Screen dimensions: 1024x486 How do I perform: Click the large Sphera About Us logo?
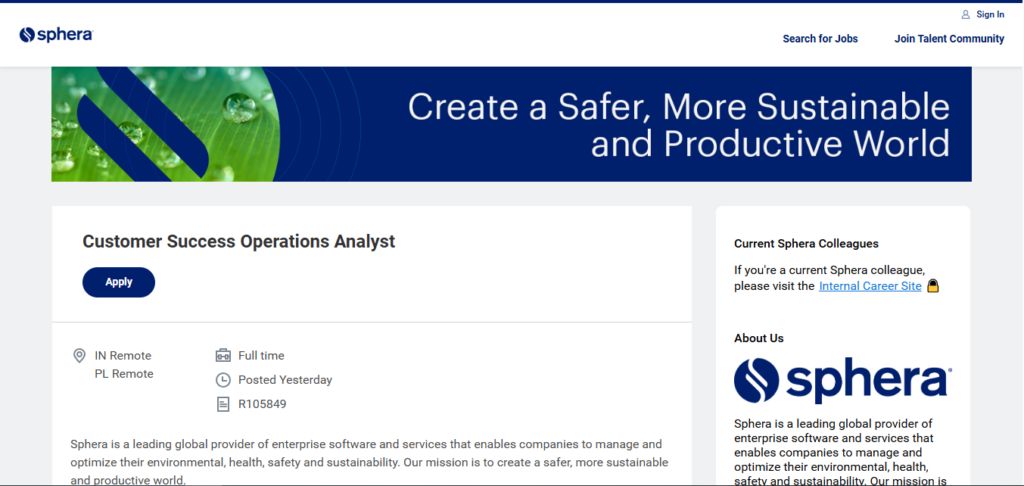[842, 381]
